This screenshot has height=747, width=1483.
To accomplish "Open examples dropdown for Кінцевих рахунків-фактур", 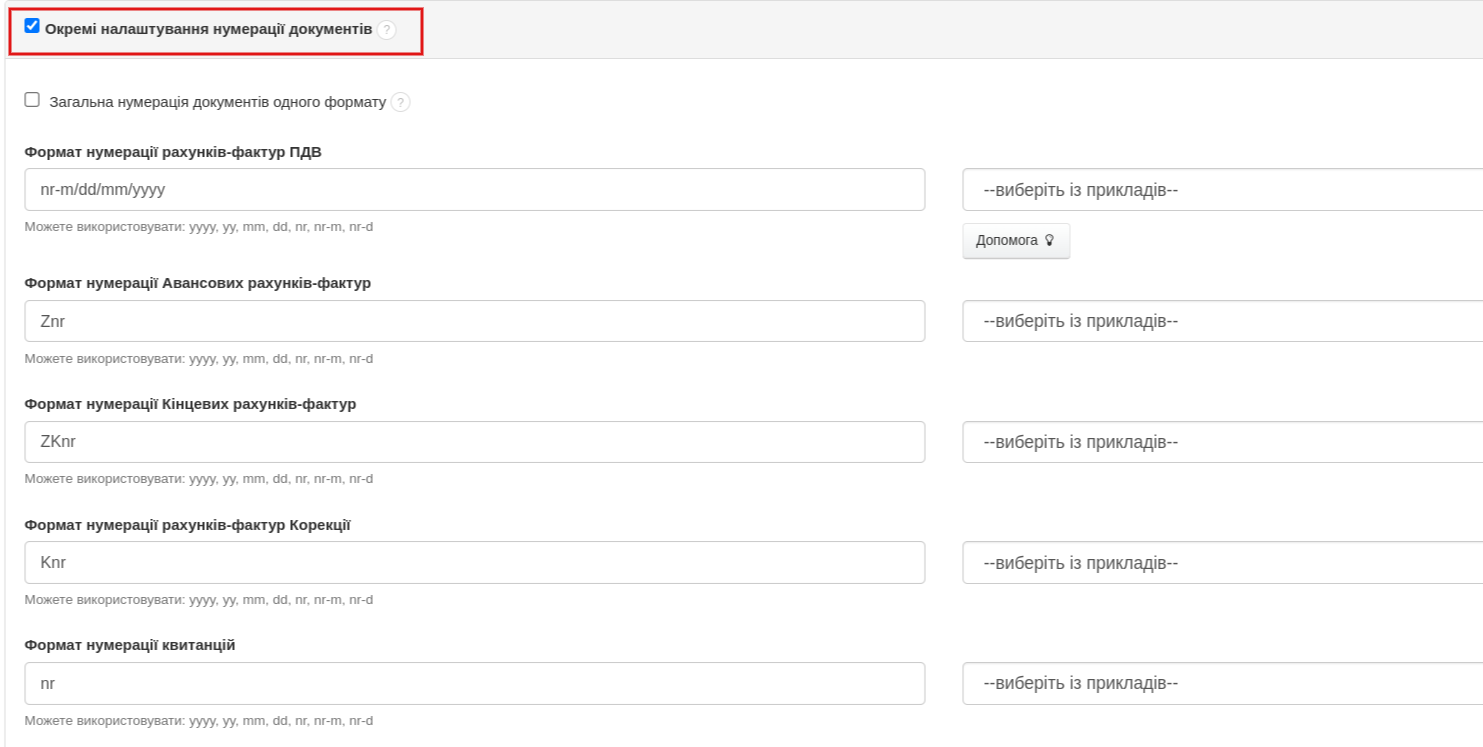I will (x=1222, y=442).
